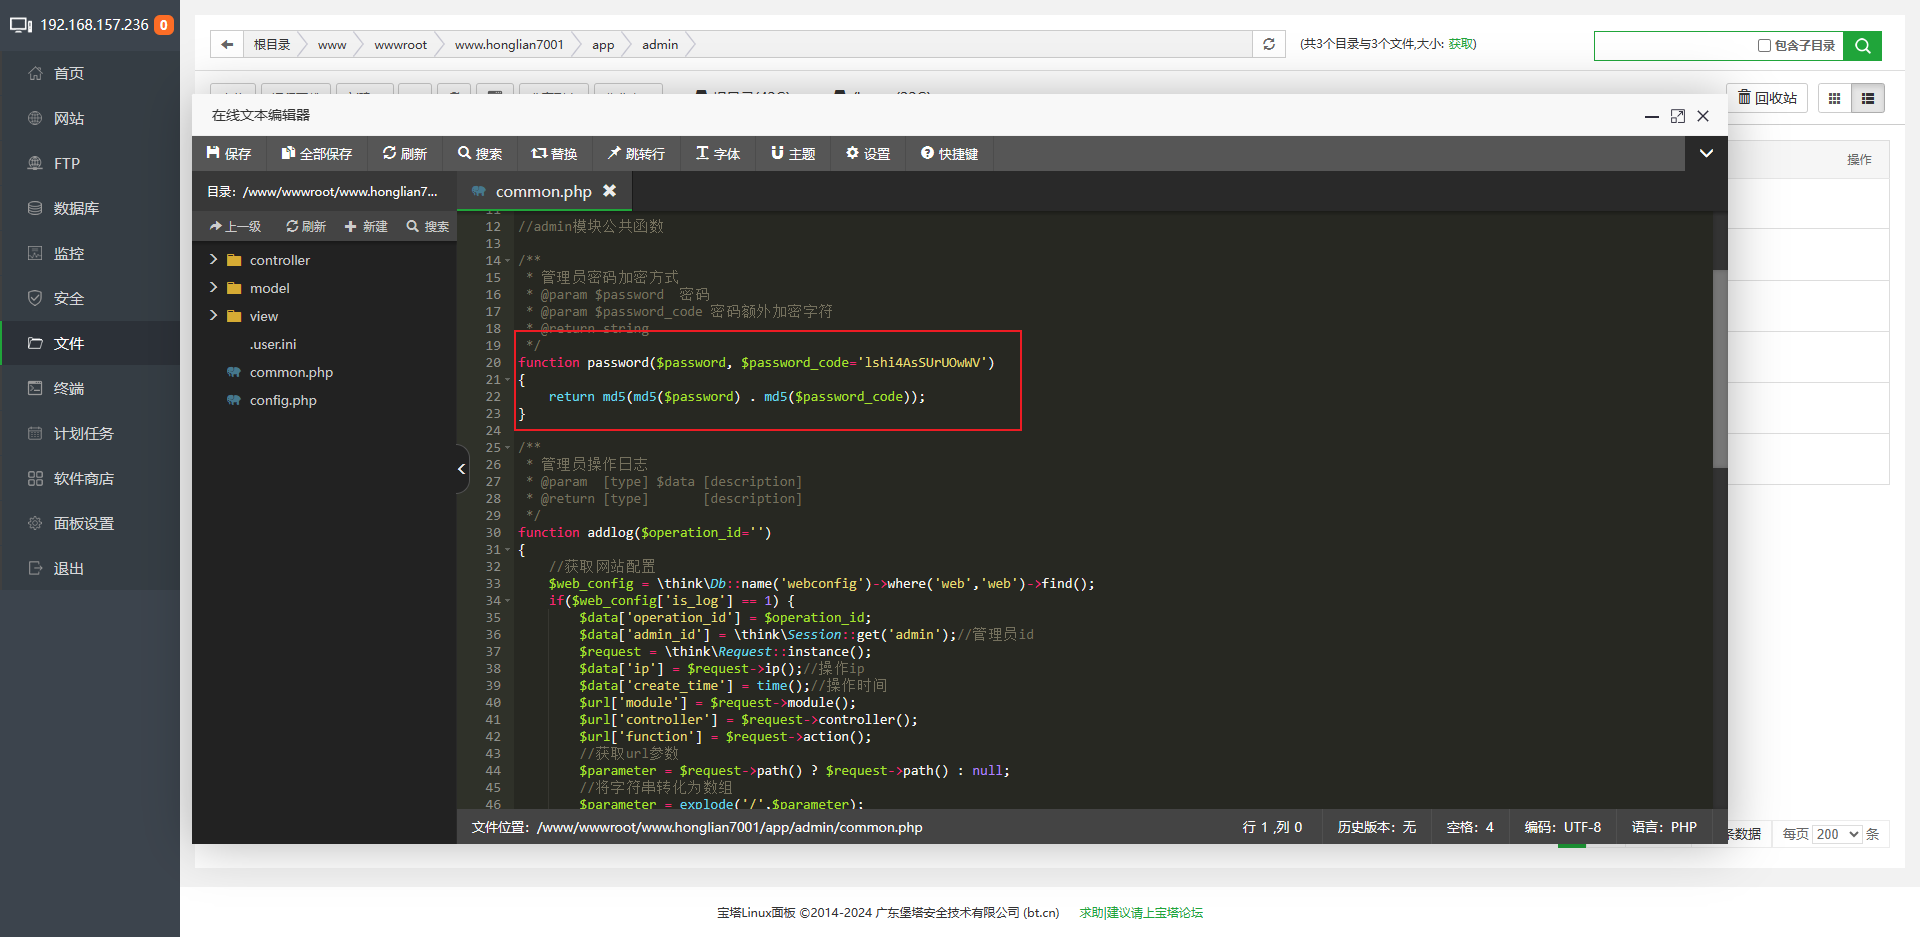Open the BaoTa forum help link
1920x937 pixels.
coord(1141,912)
